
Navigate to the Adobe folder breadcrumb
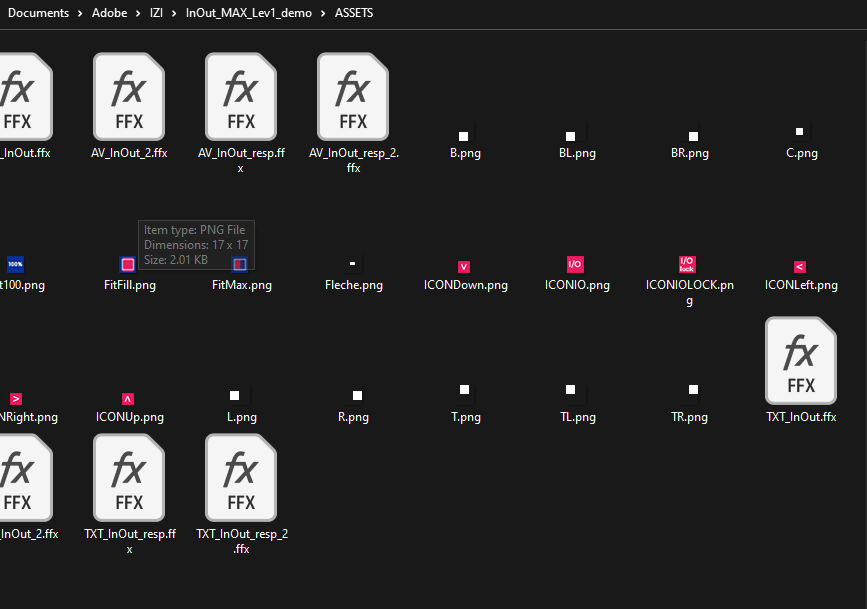click(x=109, y=13)
